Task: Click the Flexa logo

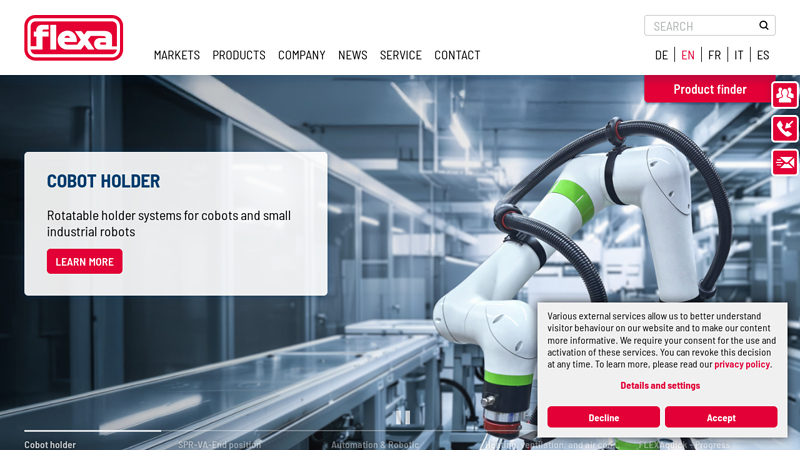Action: coord(74,38)
